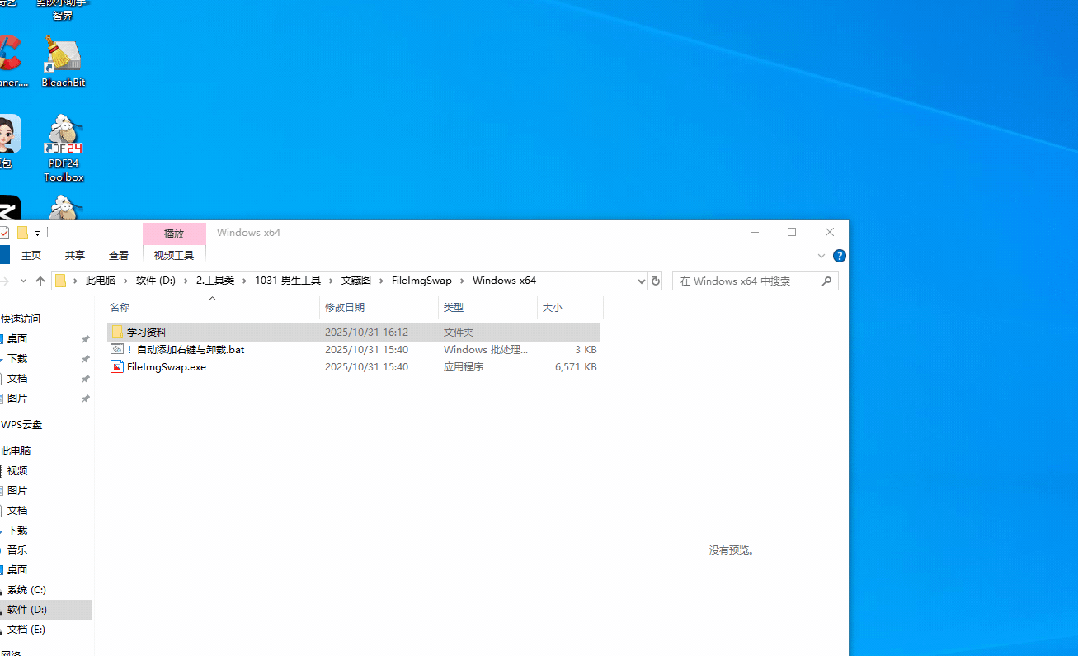
Task: Click the search magnifier icon
Action: tap(826, 281)
